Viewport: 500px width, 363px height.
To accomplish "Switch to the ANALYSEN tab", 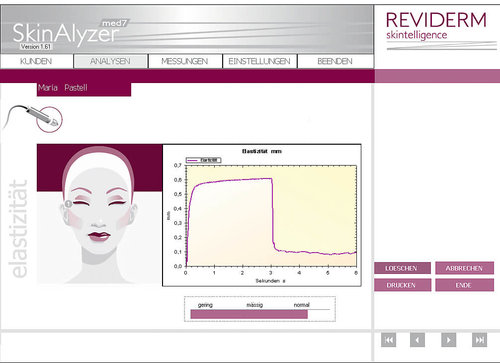I will pos(110,61).
